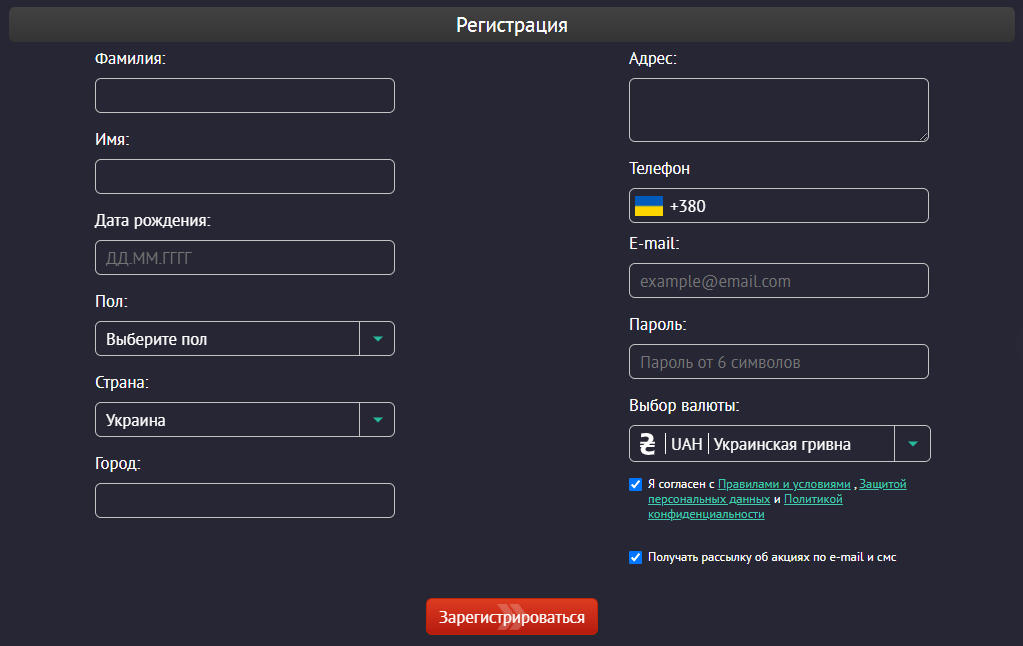
Task: Click inside the 'Адрес' text area
Action: [x=778, y=110]
